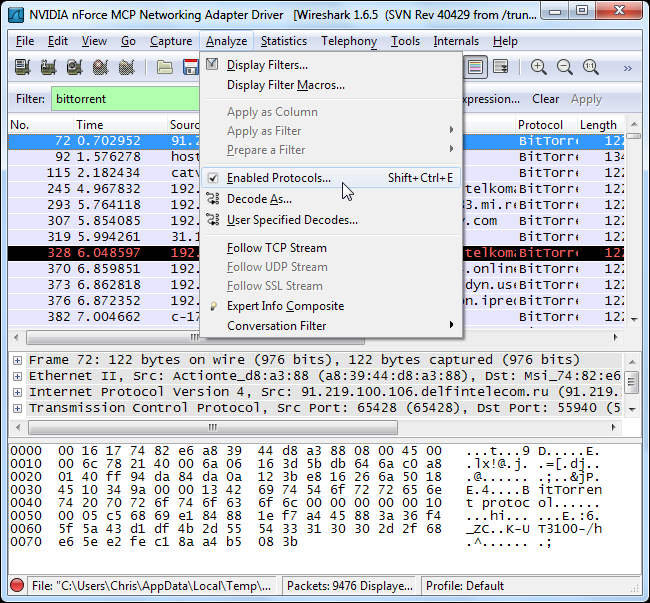Click the Filter label button

point(30,99)
